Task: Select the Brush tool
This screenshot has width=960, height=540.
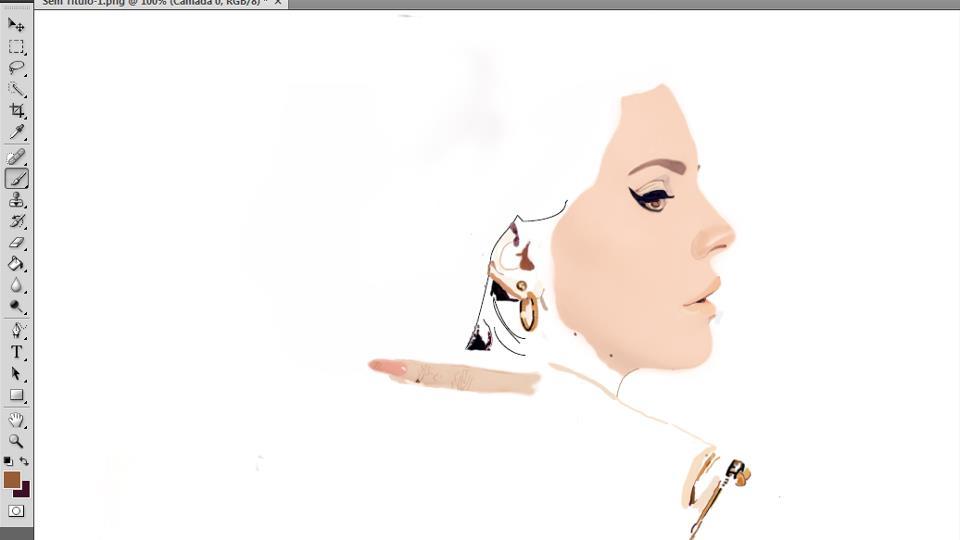Action: click(16, 179)
